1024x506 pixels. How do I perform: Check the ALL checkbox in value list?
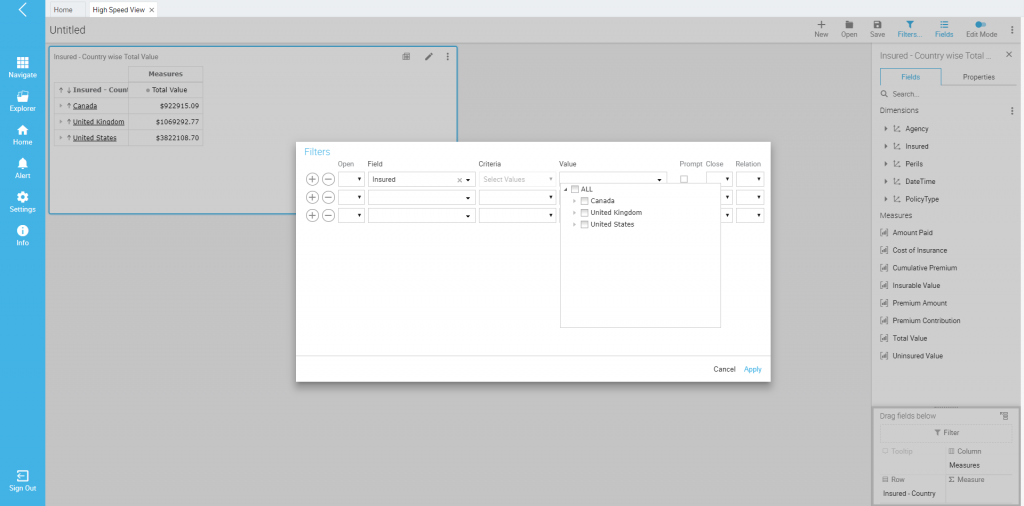coord(575,189)
